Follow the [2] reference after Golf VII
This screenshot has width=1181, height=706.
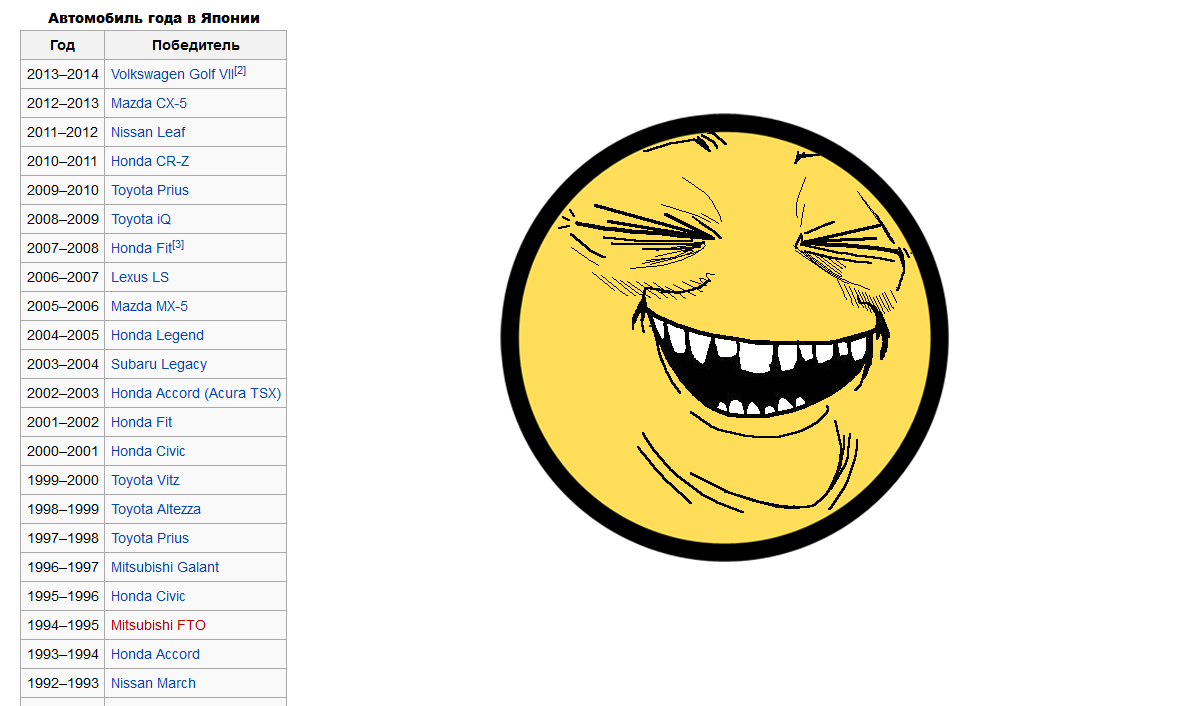(x=240, y=71)
